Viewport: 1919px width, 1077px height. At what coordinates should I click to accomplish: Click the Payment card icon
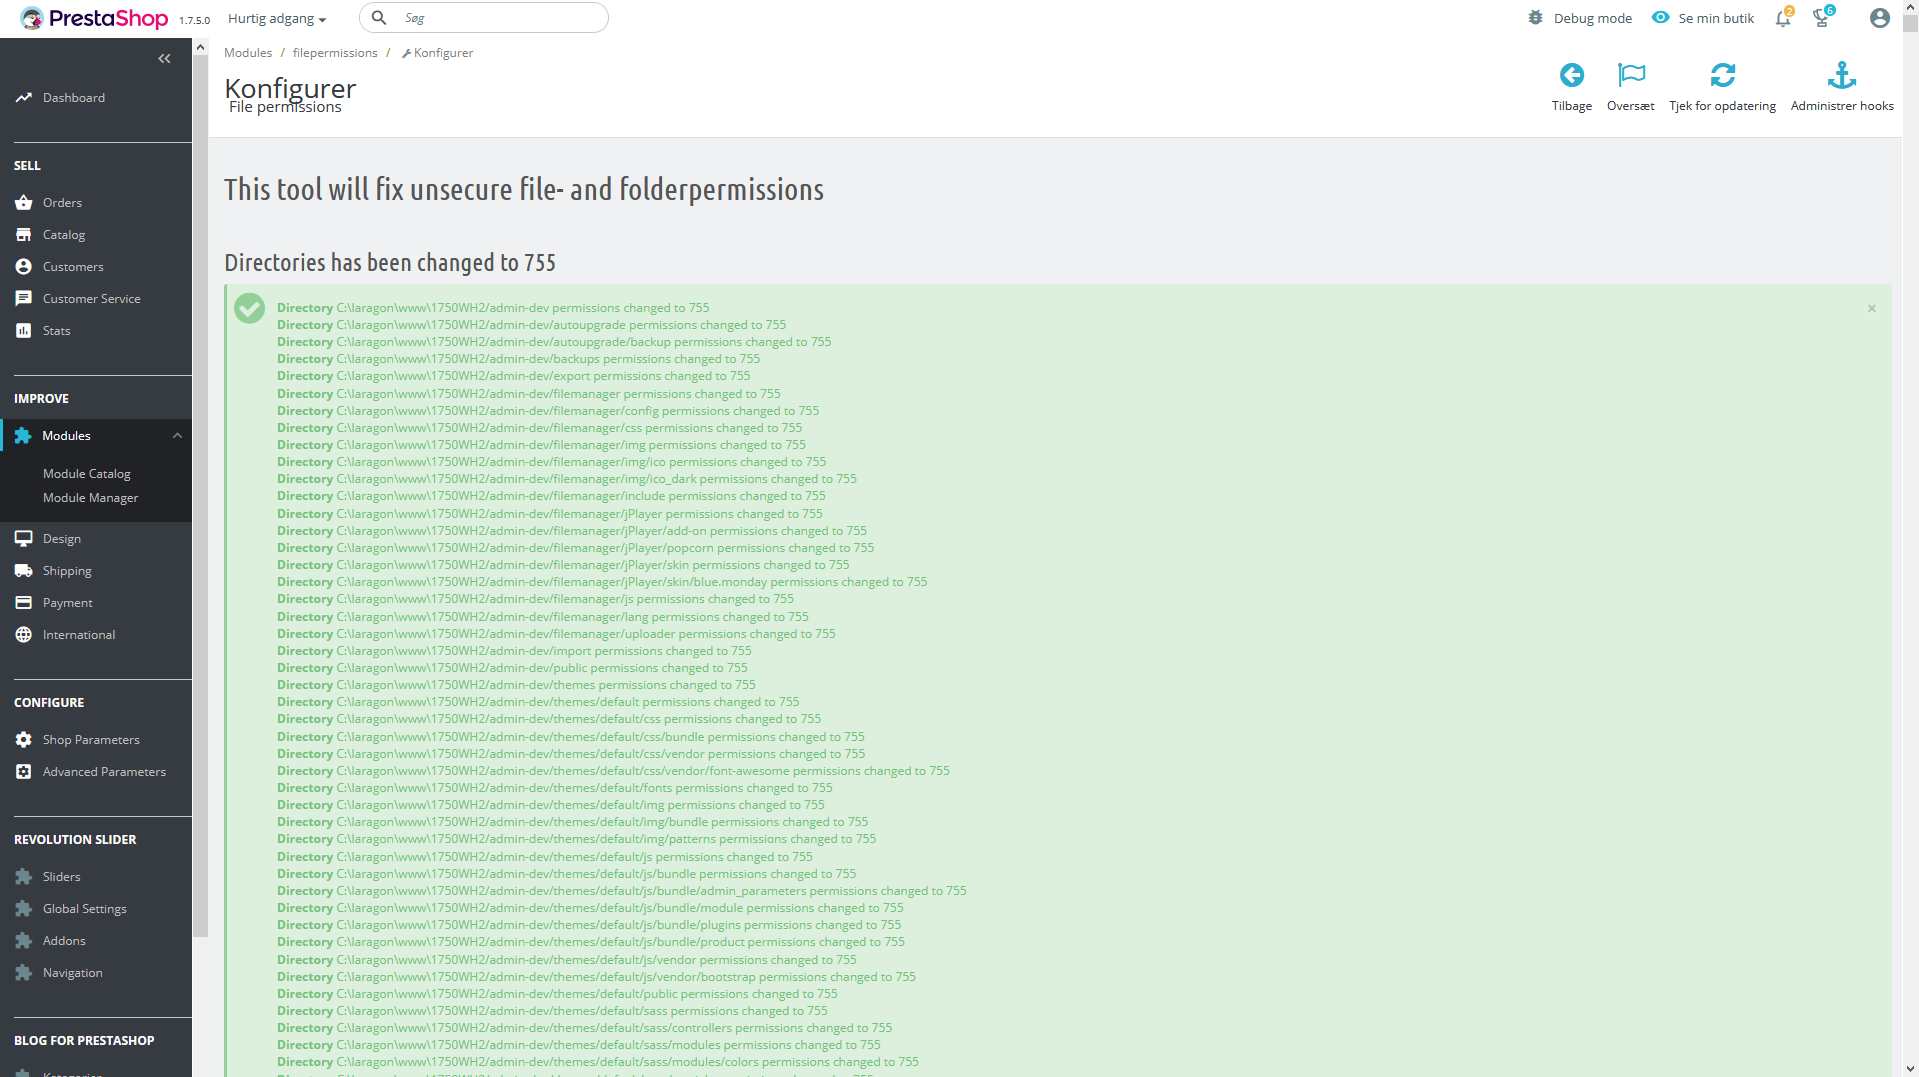(x=24, y=603)
